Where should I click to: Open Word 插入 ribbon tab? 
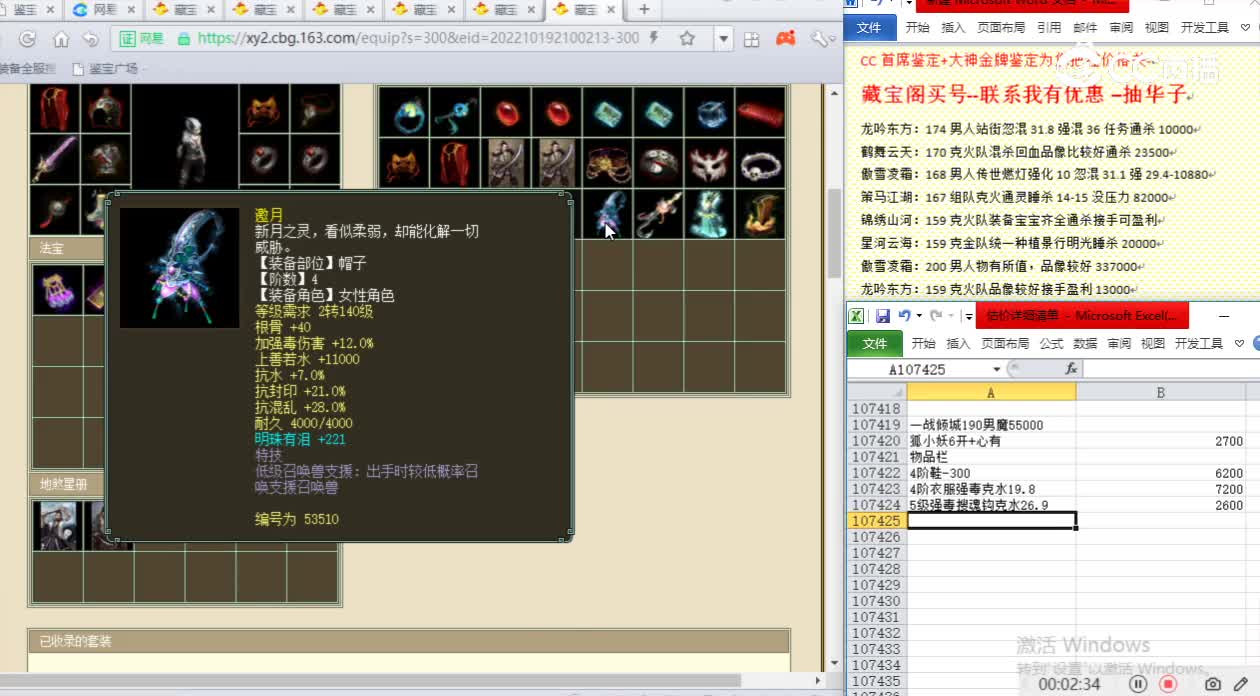click(954, 28)
